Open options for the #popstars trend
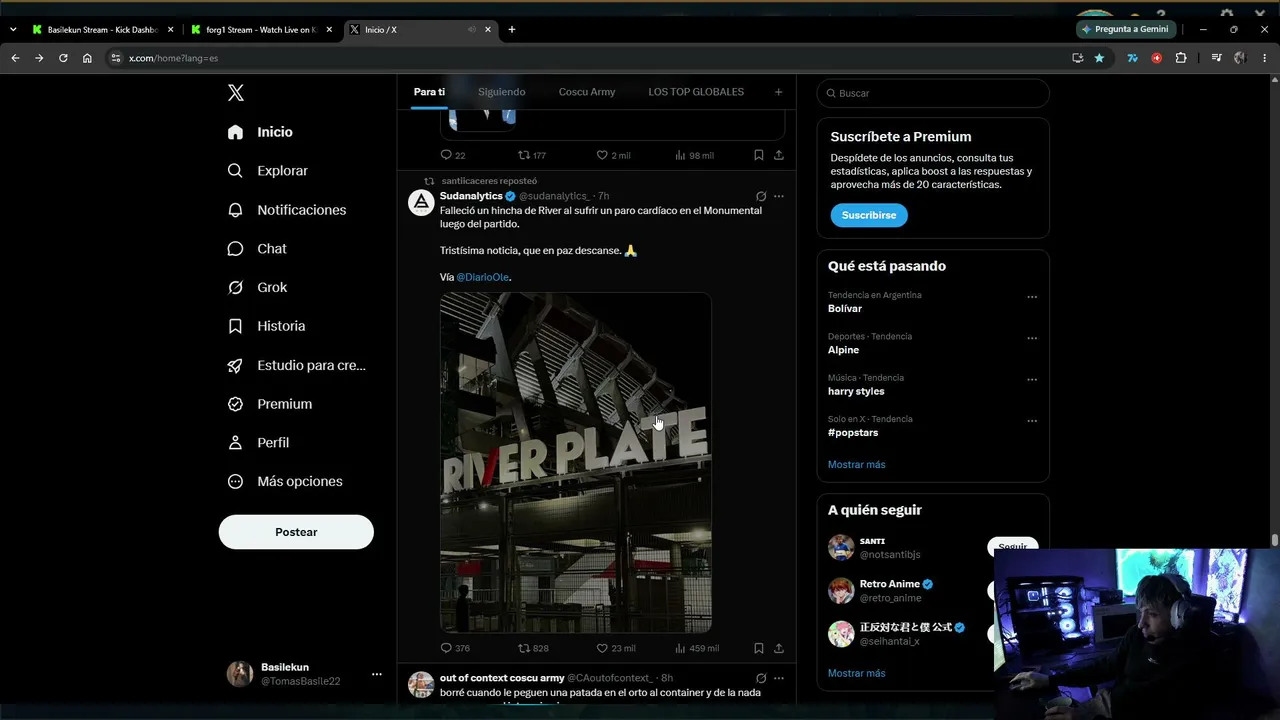 1032,421
